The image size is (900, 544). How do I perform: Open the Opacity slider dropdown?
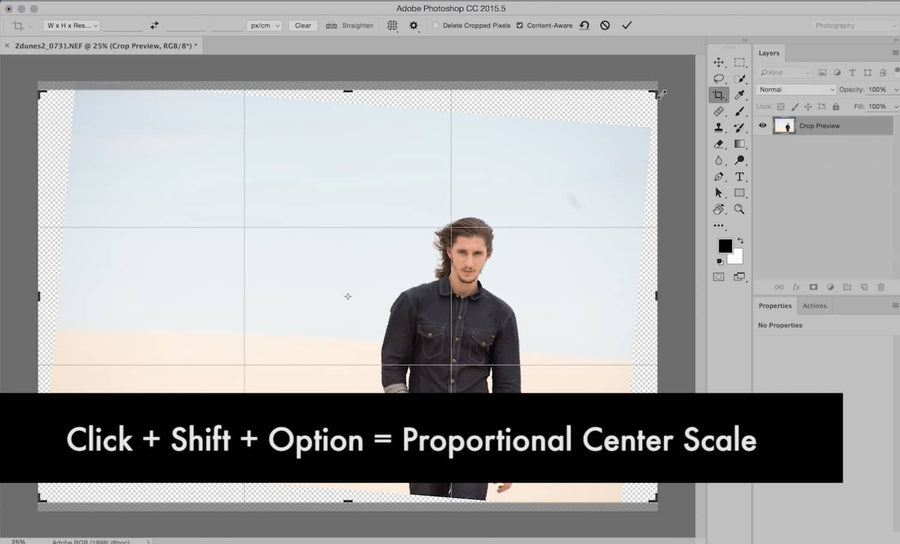pos(895,90)
